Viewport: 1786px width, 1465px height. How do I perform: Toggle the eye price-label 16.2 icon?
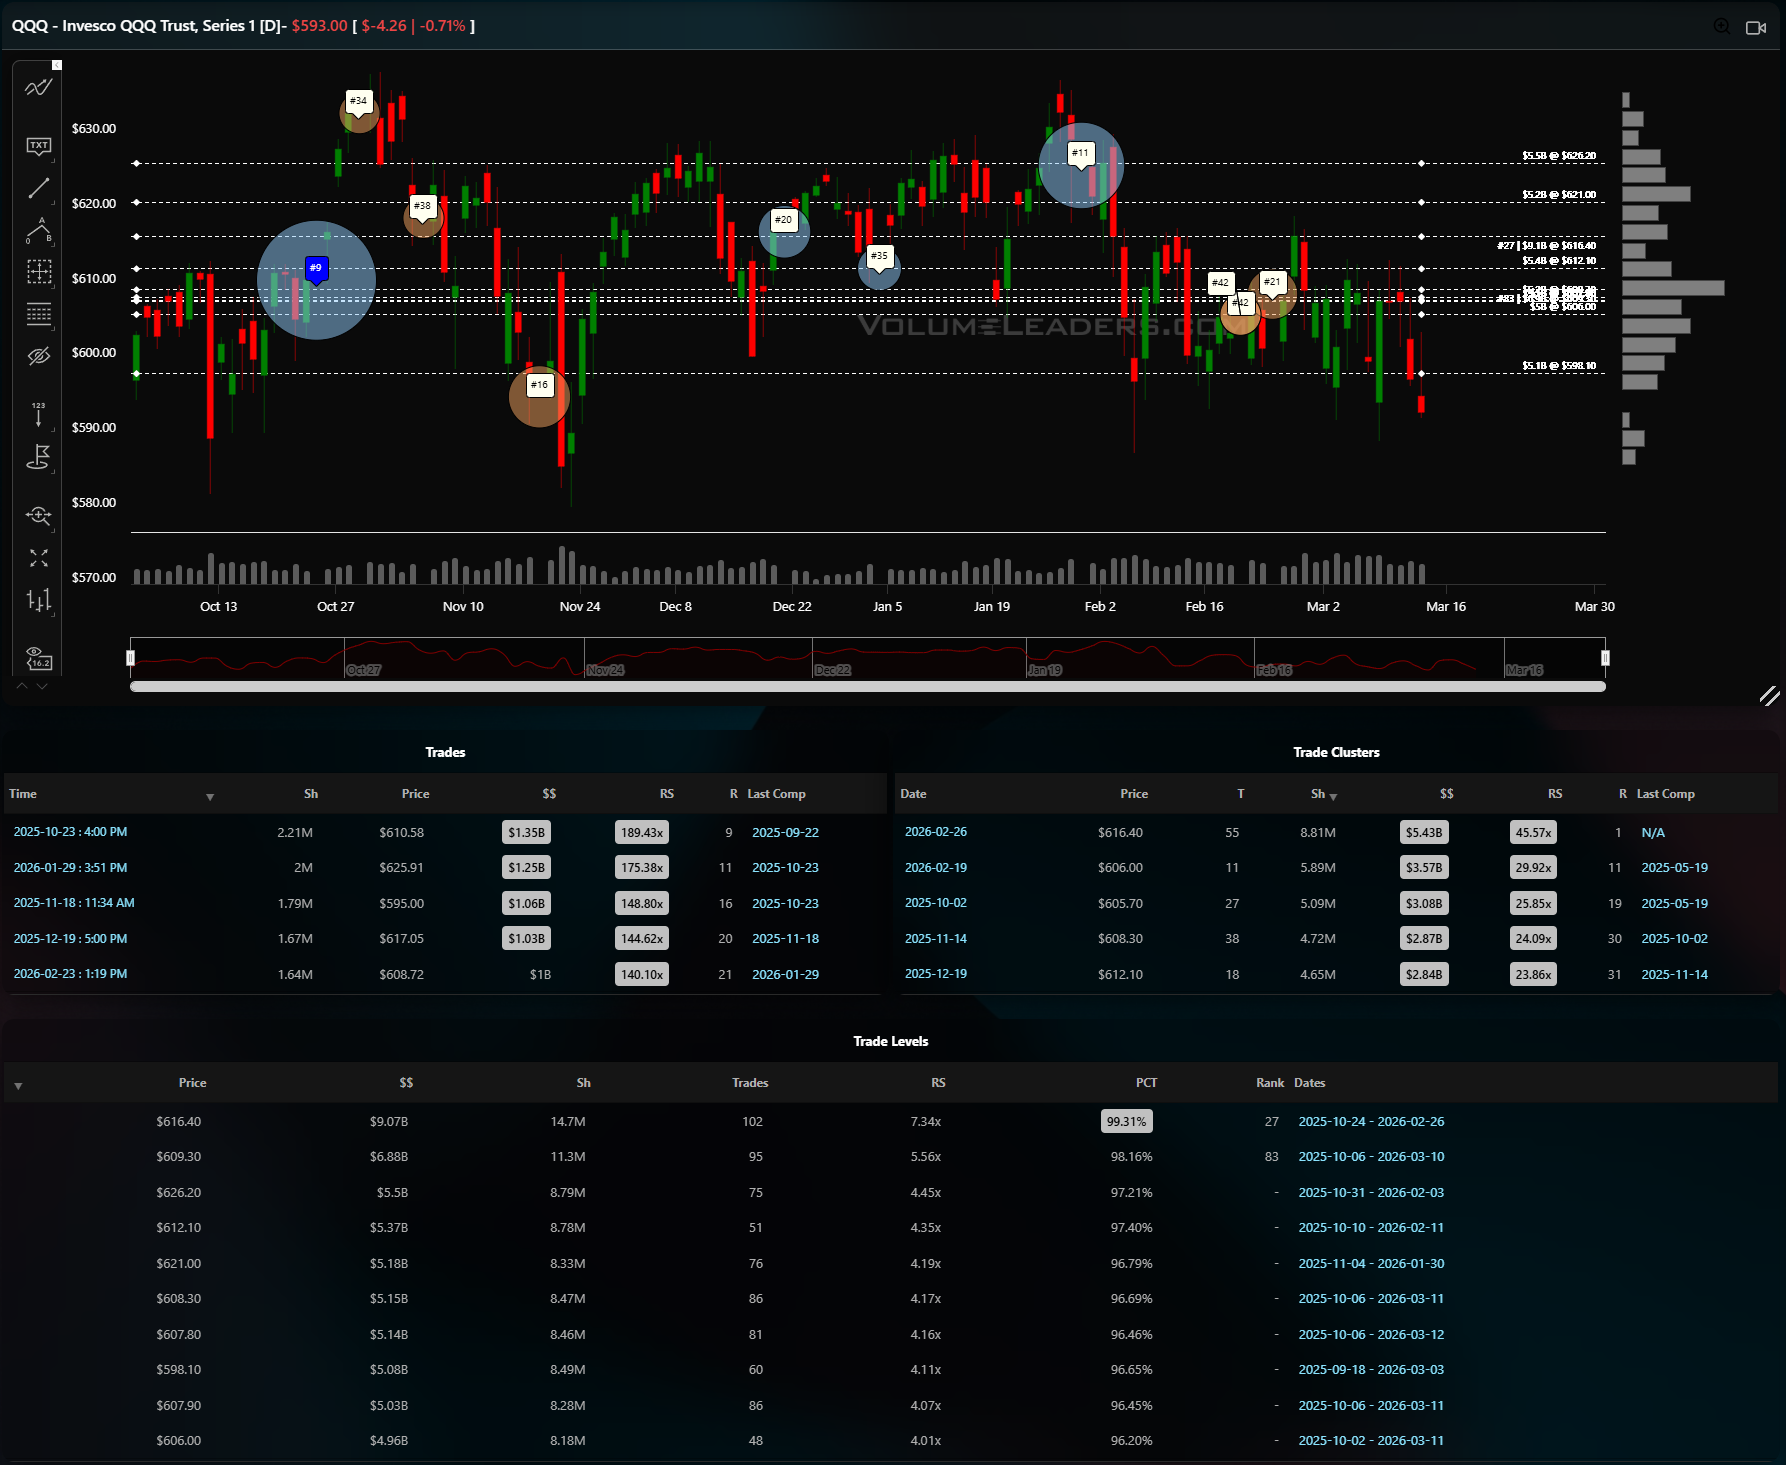[38, 658]
